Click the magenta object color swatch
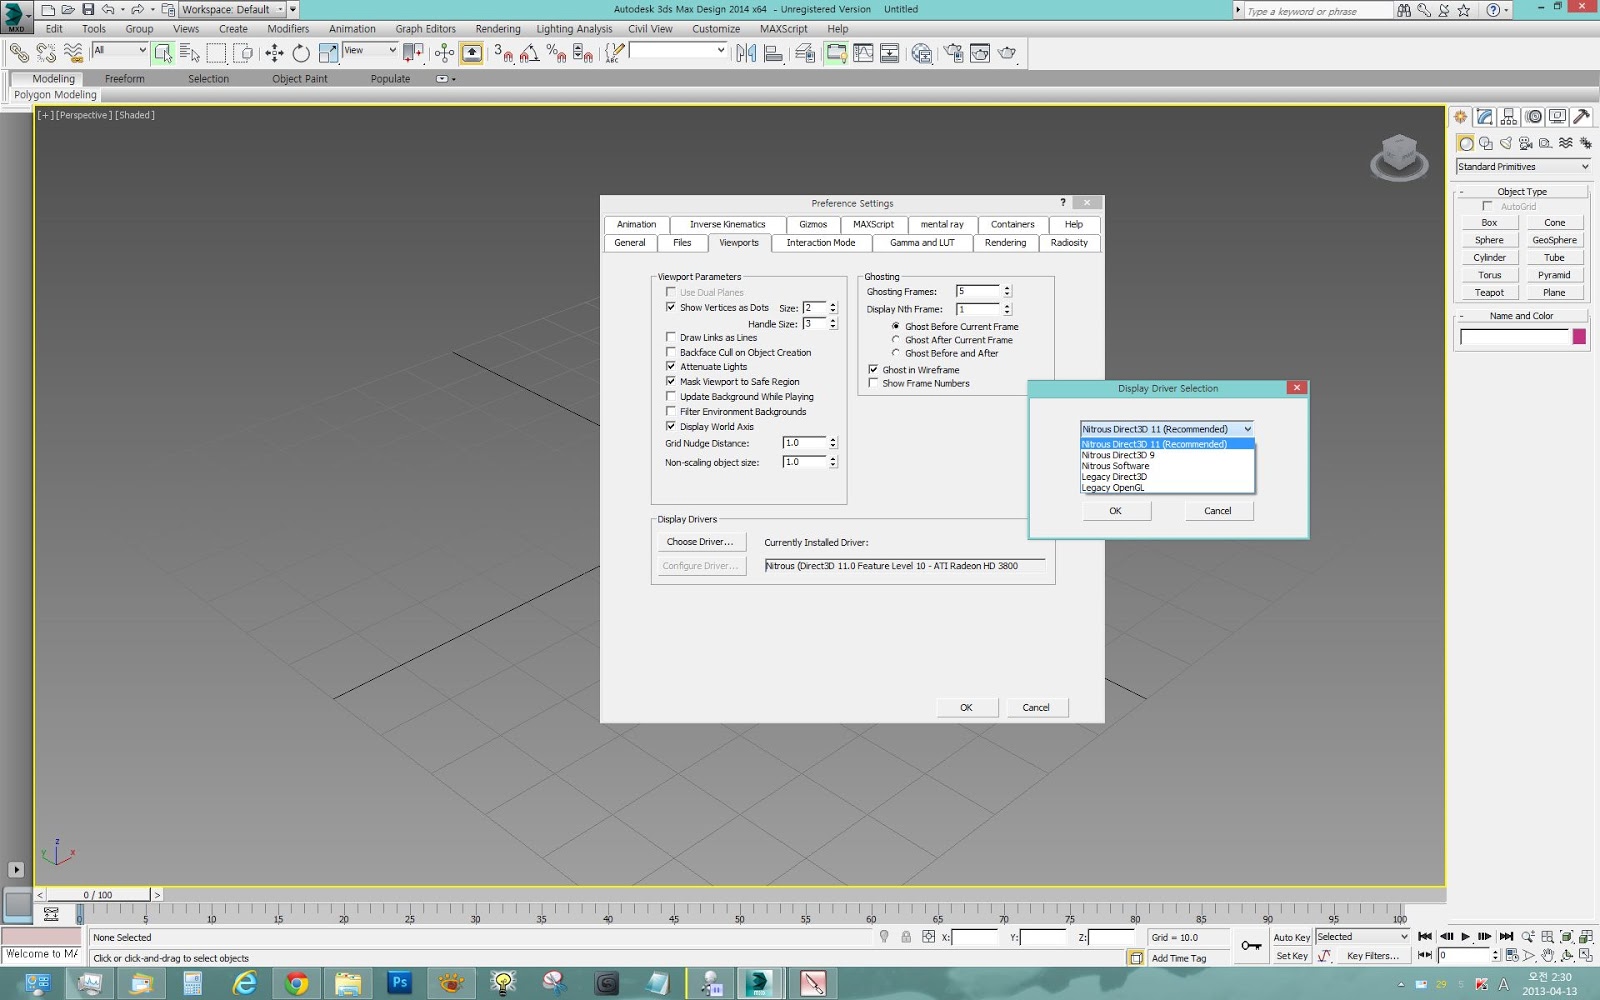 click(x=1579, y=337)
